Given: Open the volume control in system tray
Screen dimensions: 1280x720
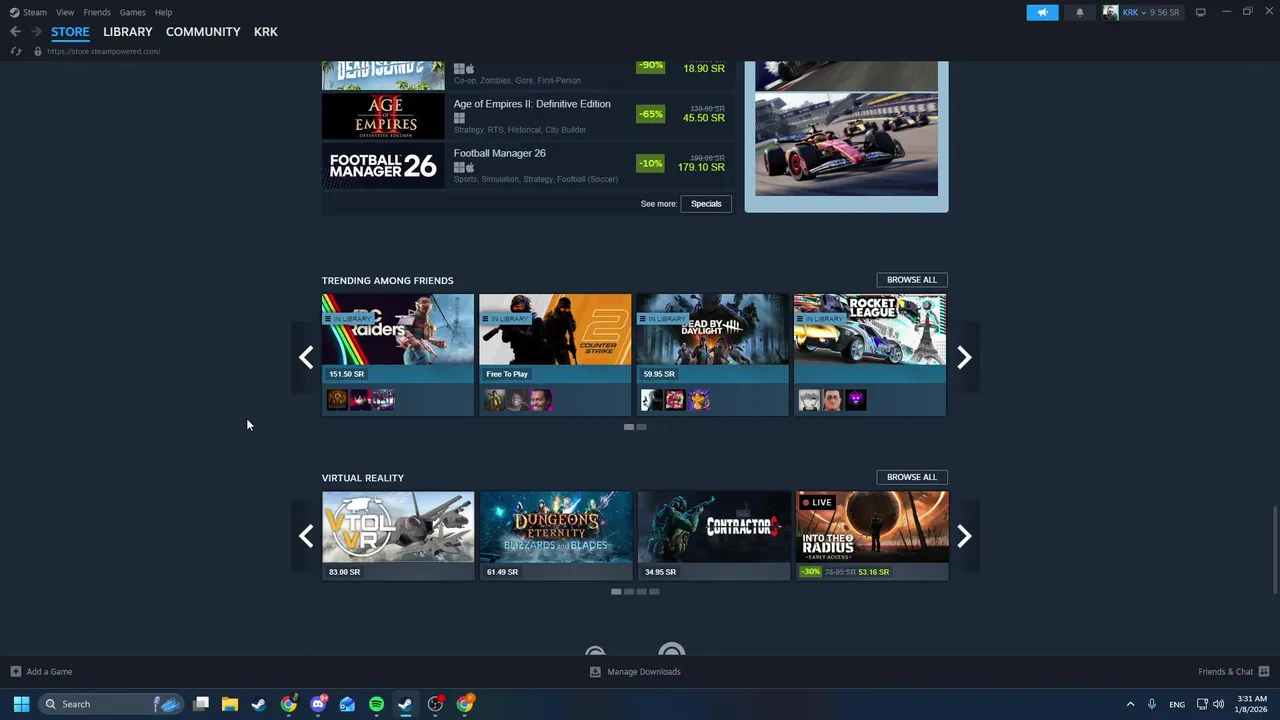Looking at the screenshot, I should [x=1218, y=704].
